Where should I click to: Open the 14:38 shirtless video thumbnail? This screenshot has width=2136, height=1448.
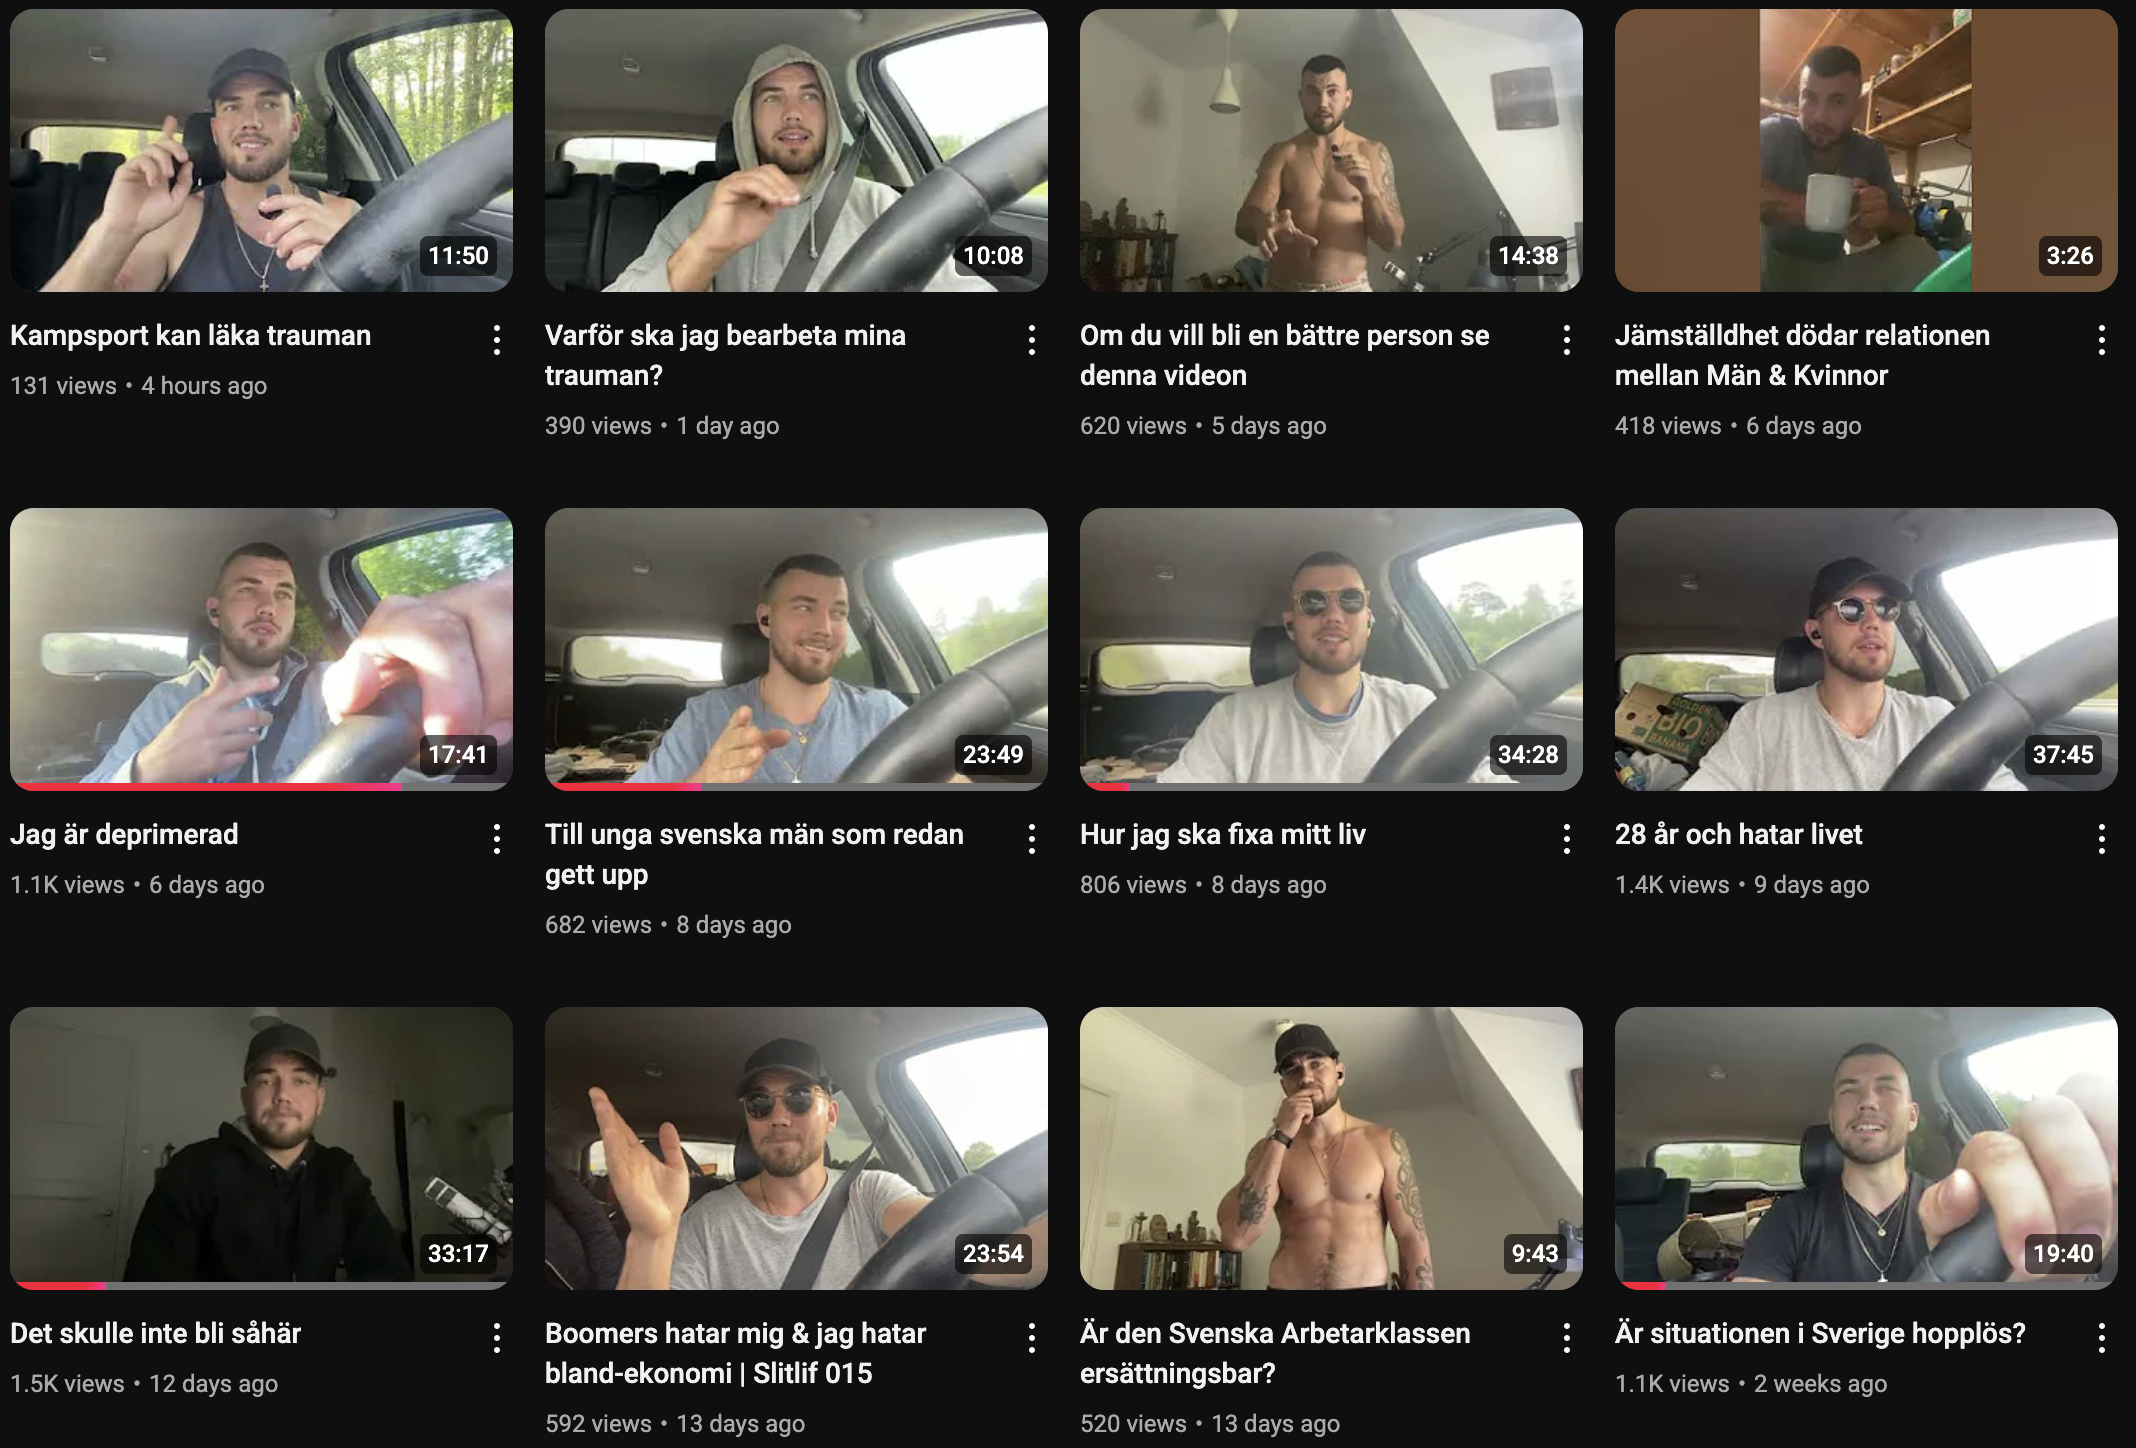[1331, 150]
